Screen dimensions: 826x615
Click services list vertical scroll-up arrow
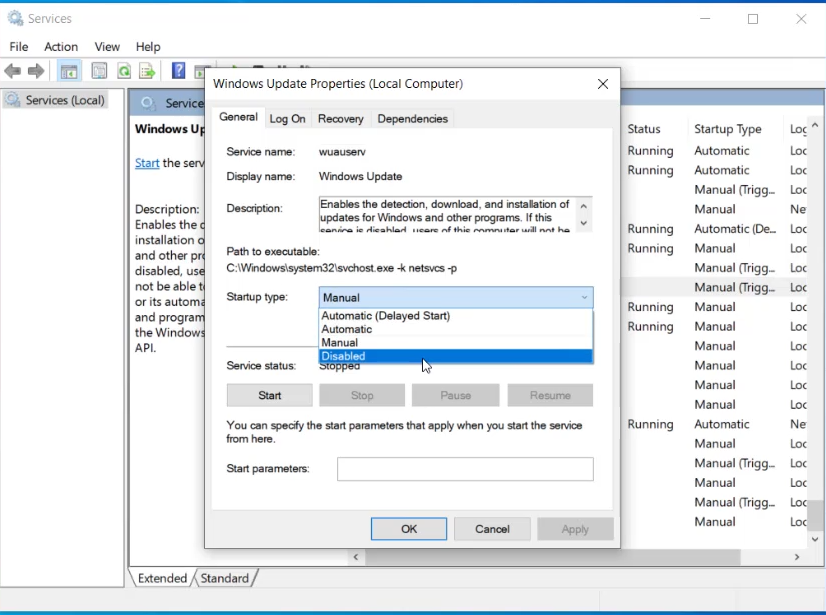coord(815,125)
